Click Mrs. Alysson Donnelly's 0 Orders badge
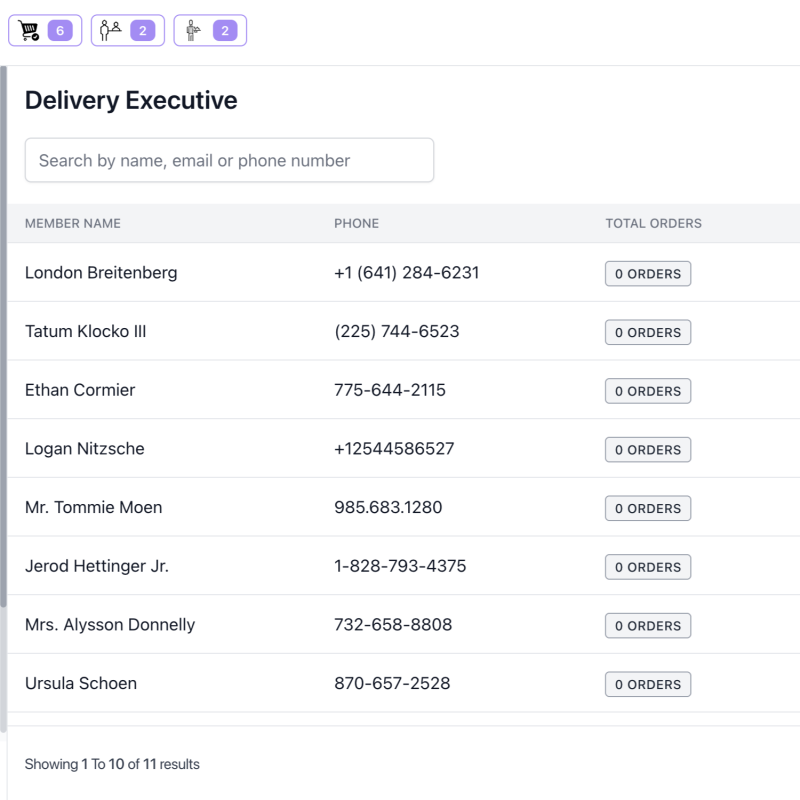The height and width of the screenshot is (800, 800). (x=647, y=626)
